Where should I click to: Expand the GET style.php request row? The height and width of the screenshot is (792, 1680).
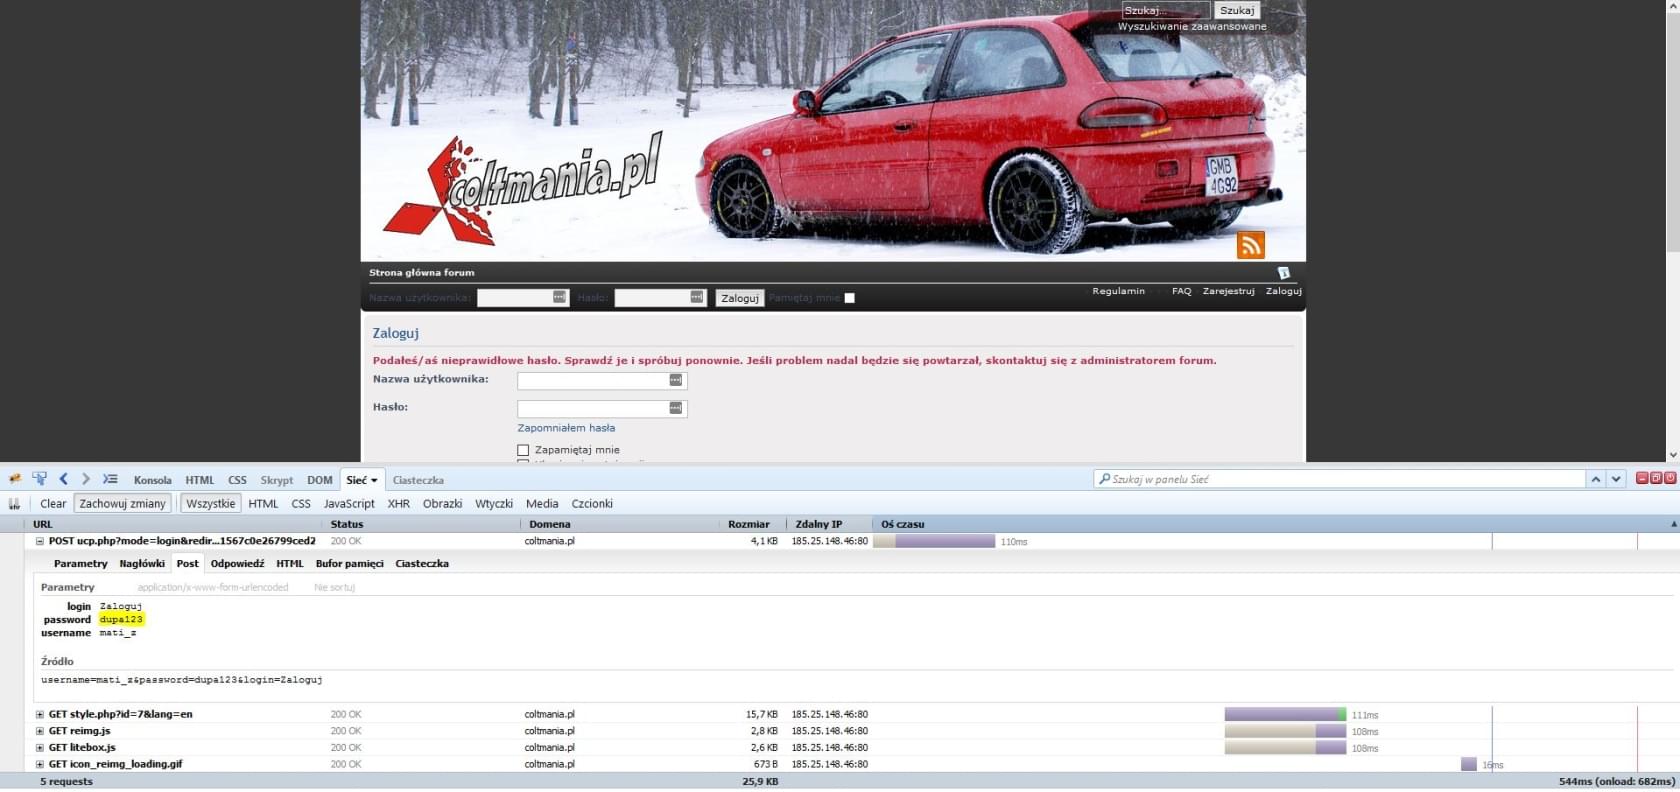click(x=40, y=715)
